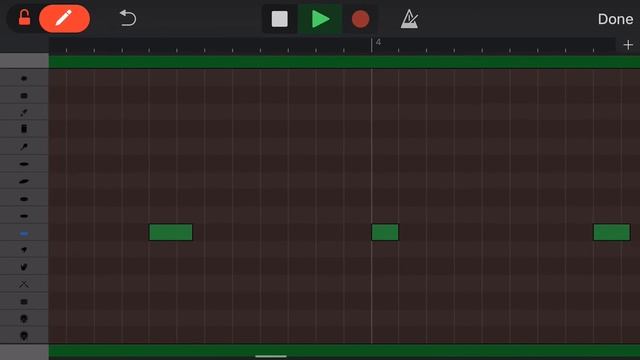
Task: Select the tilted cymbal row icon
Action: coord(24,181)
